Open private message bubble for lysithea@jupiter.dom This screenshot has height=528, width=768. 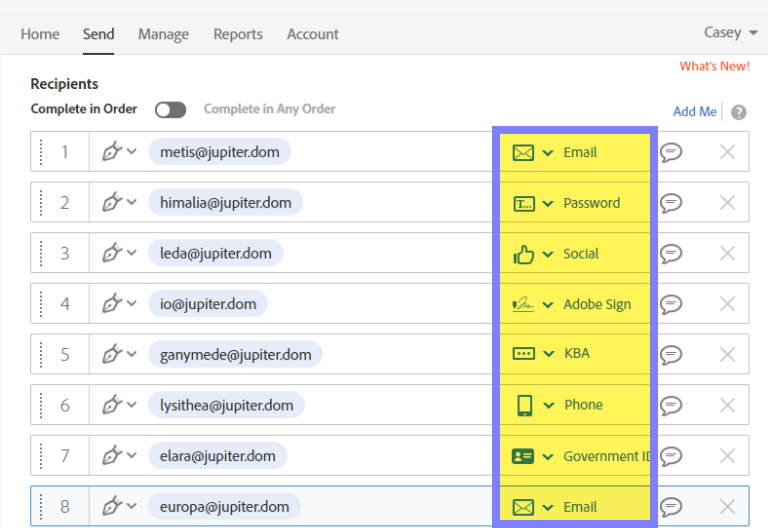[x=671, y=406]
